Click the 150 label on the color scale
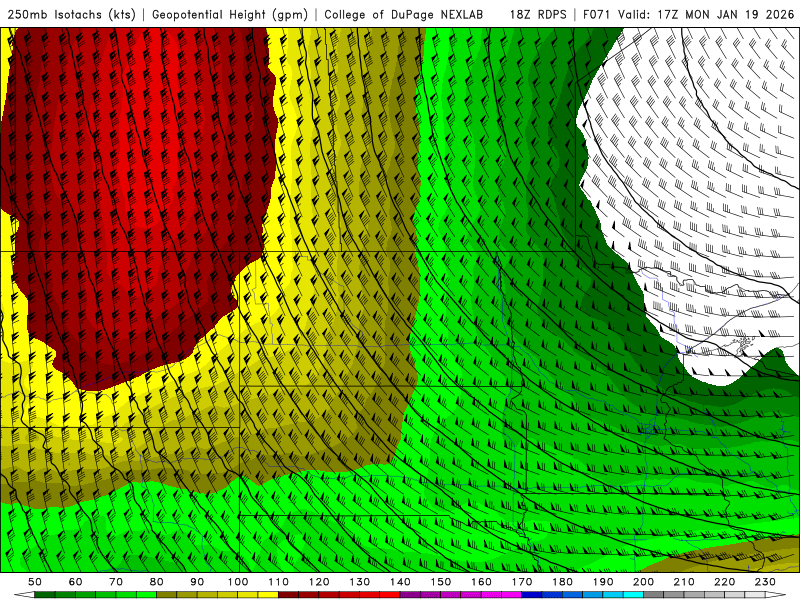The image size is (800, 600). (x=441, y=582)
